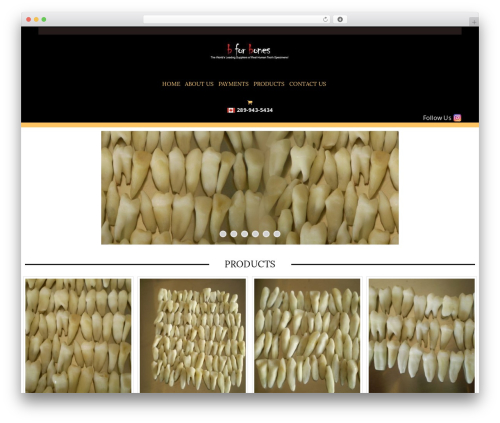Close the window with the red button

point(29,19)
